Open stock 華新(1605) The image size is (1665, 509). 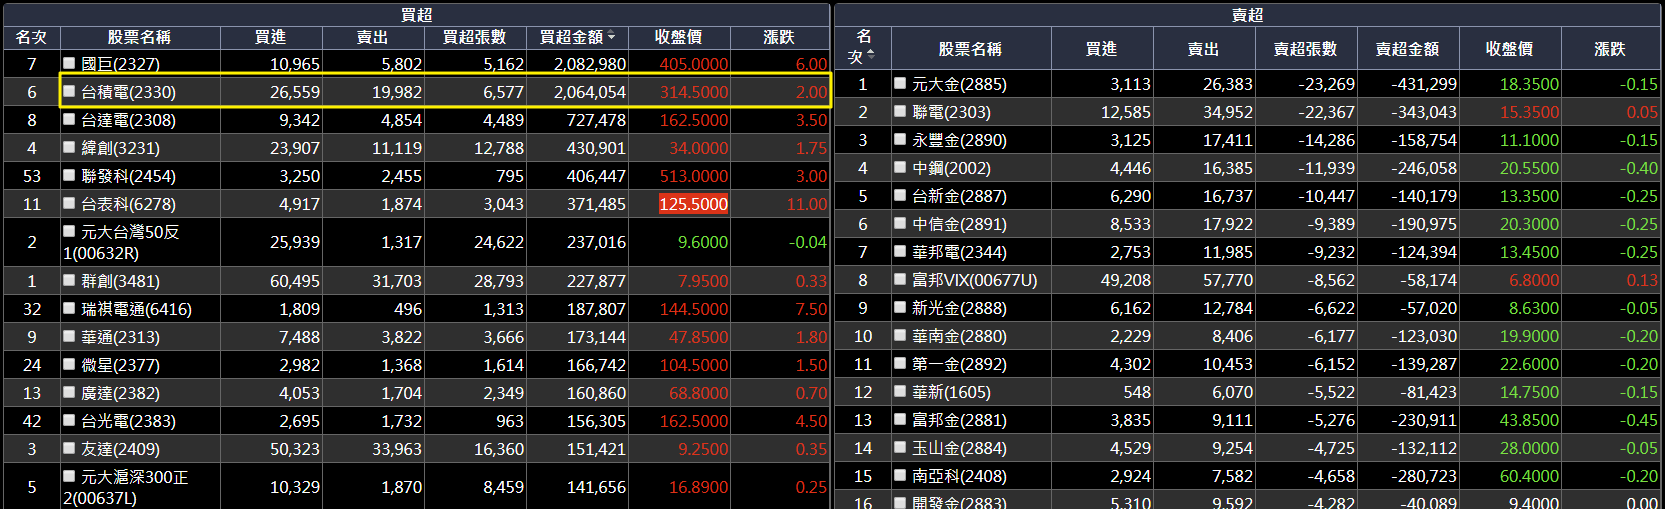[951, 392]
